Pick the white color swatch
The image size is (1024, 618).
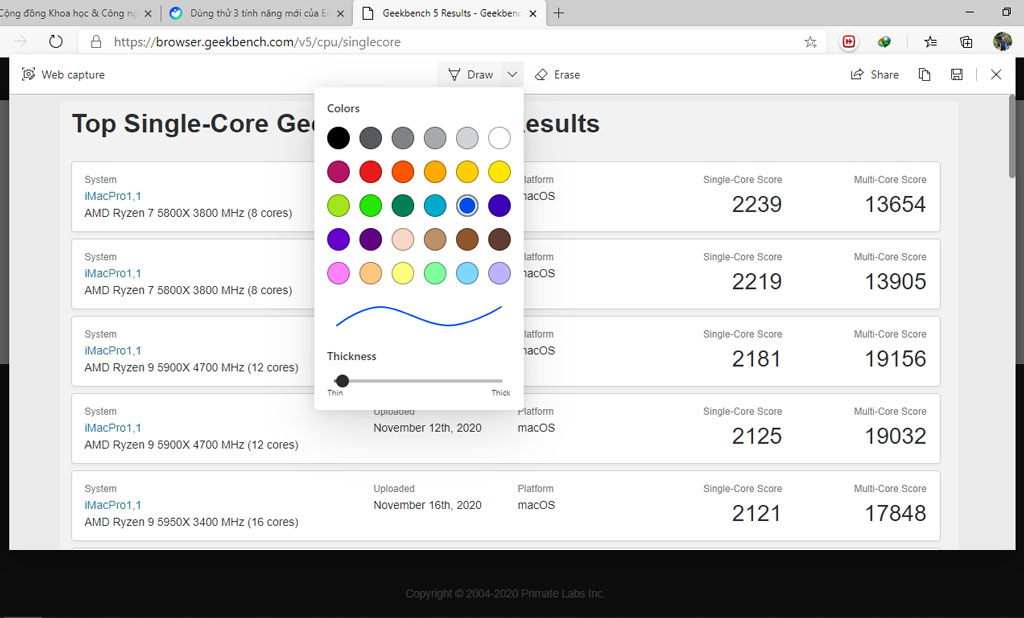tap(500, 138)
